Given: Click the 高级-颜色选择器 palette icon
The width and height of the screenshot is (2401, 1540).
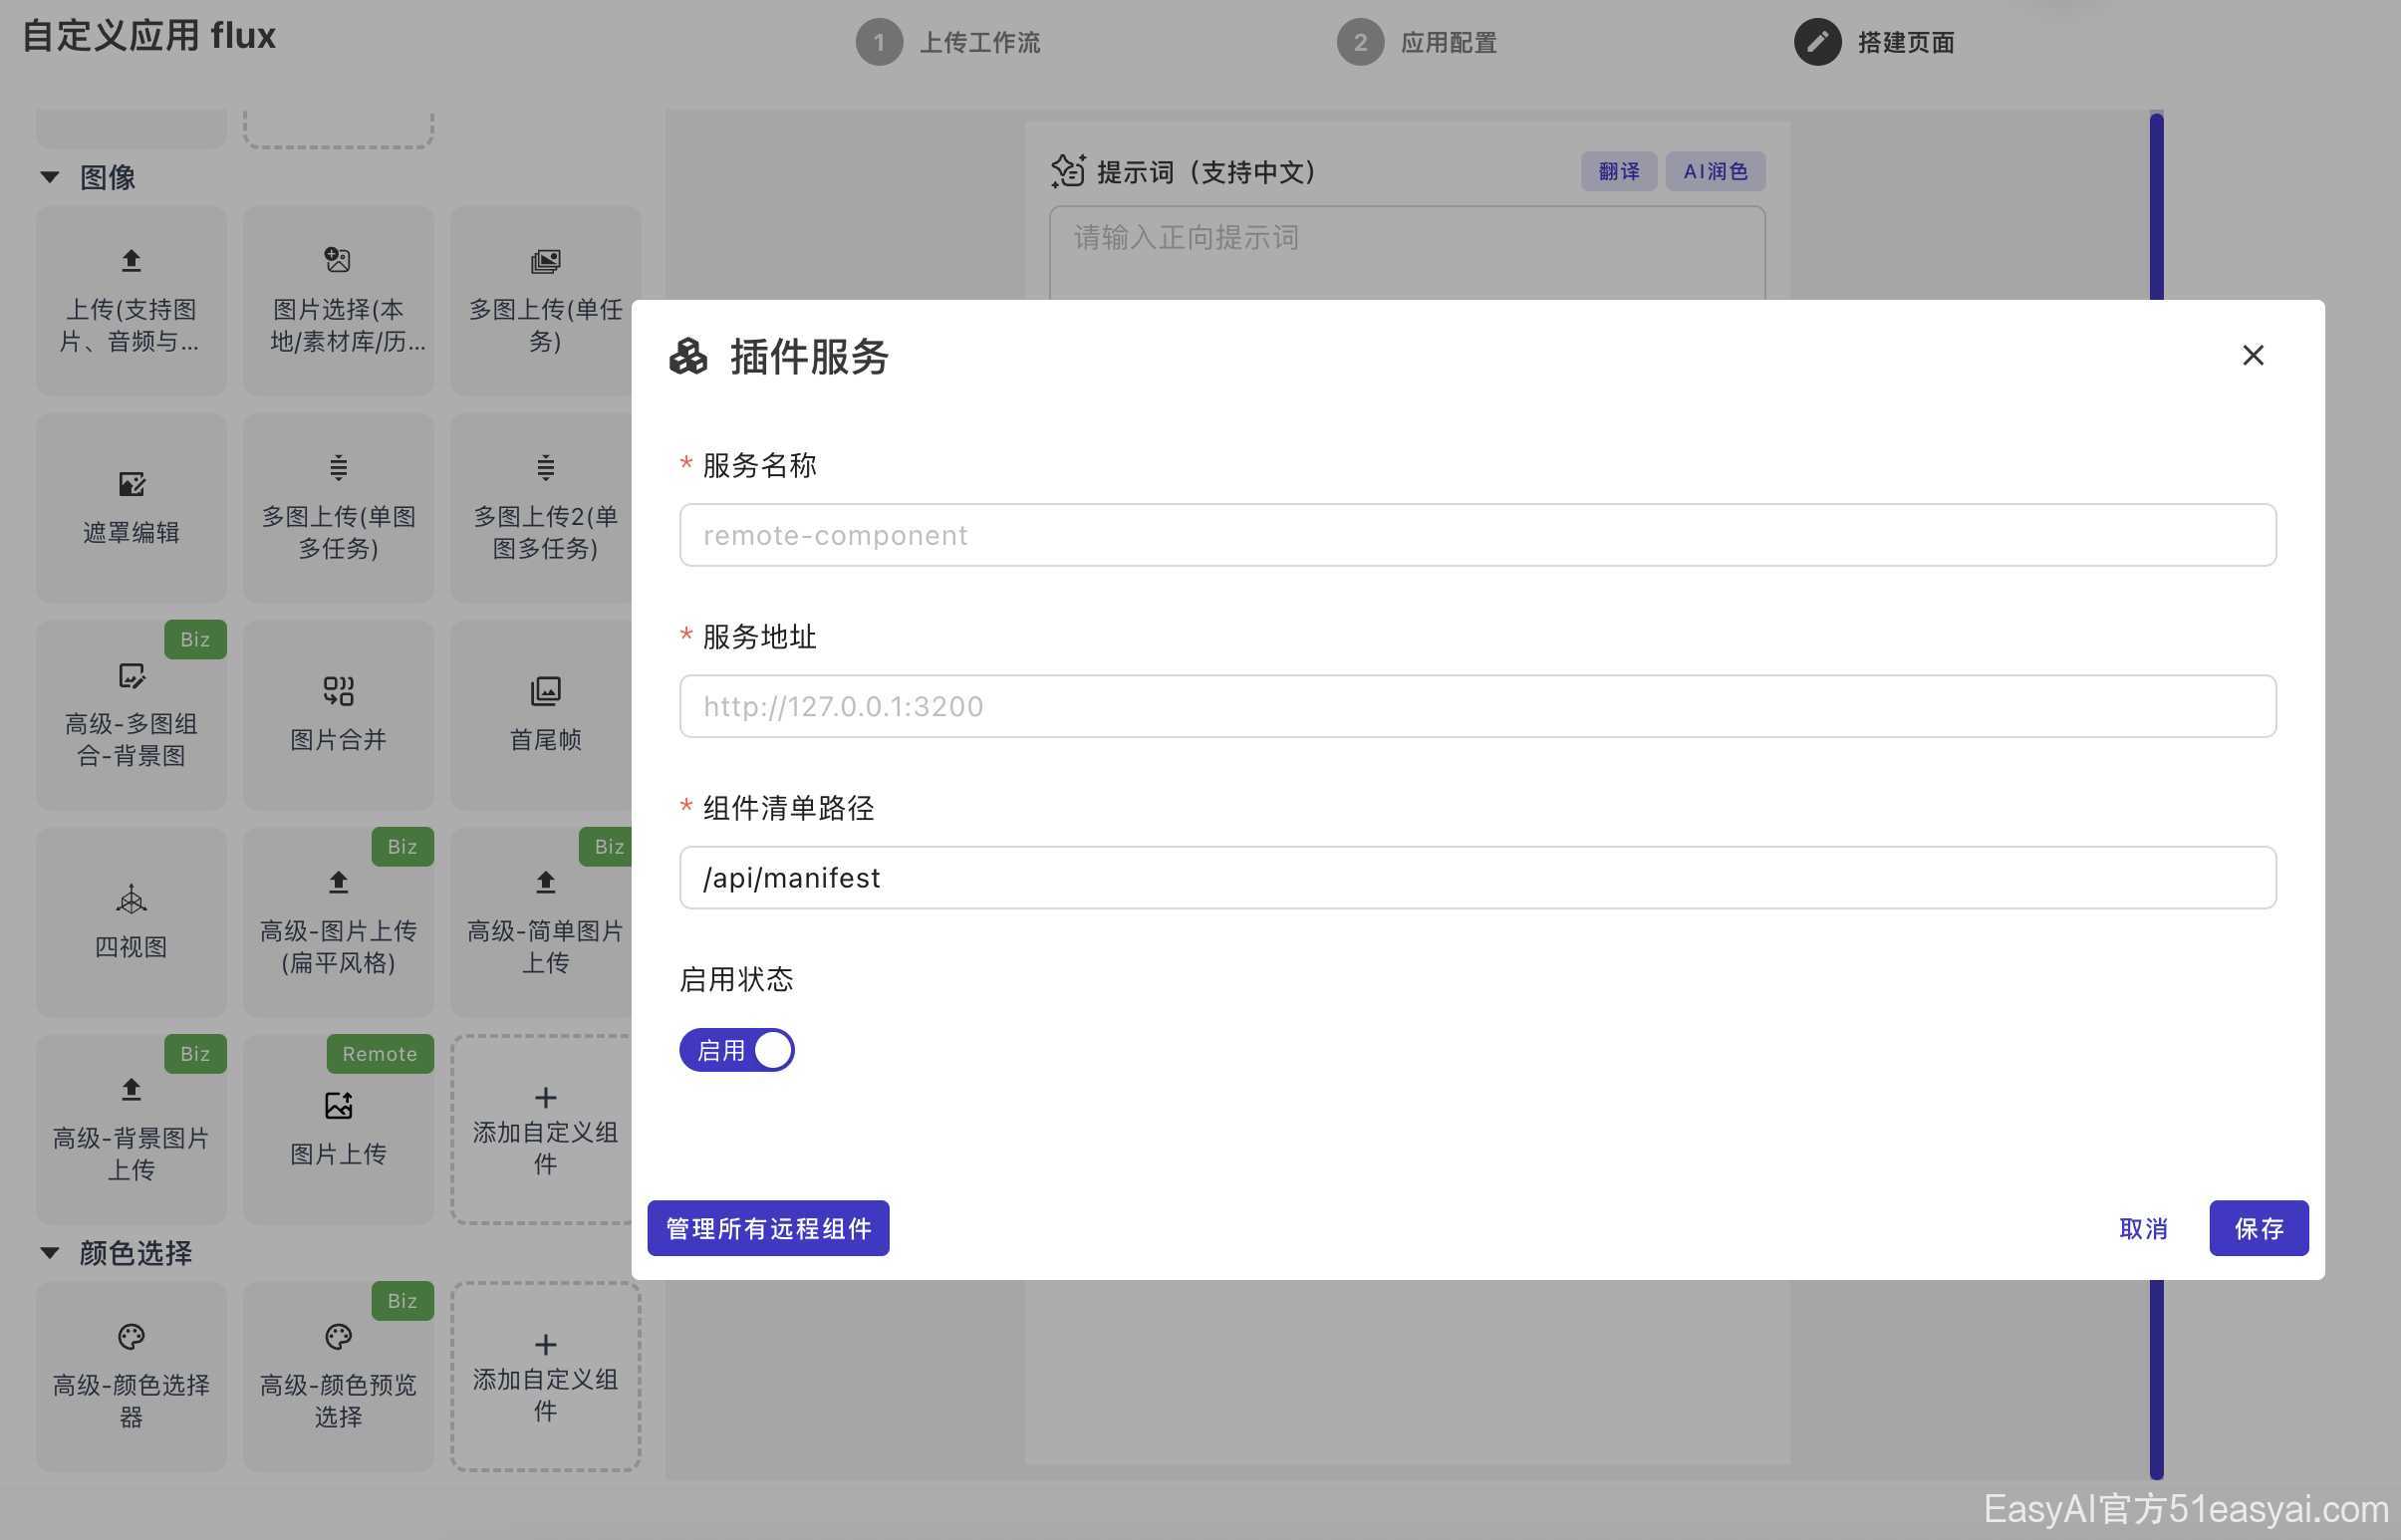Looking at the screenshot, I should pos(131,1337).
